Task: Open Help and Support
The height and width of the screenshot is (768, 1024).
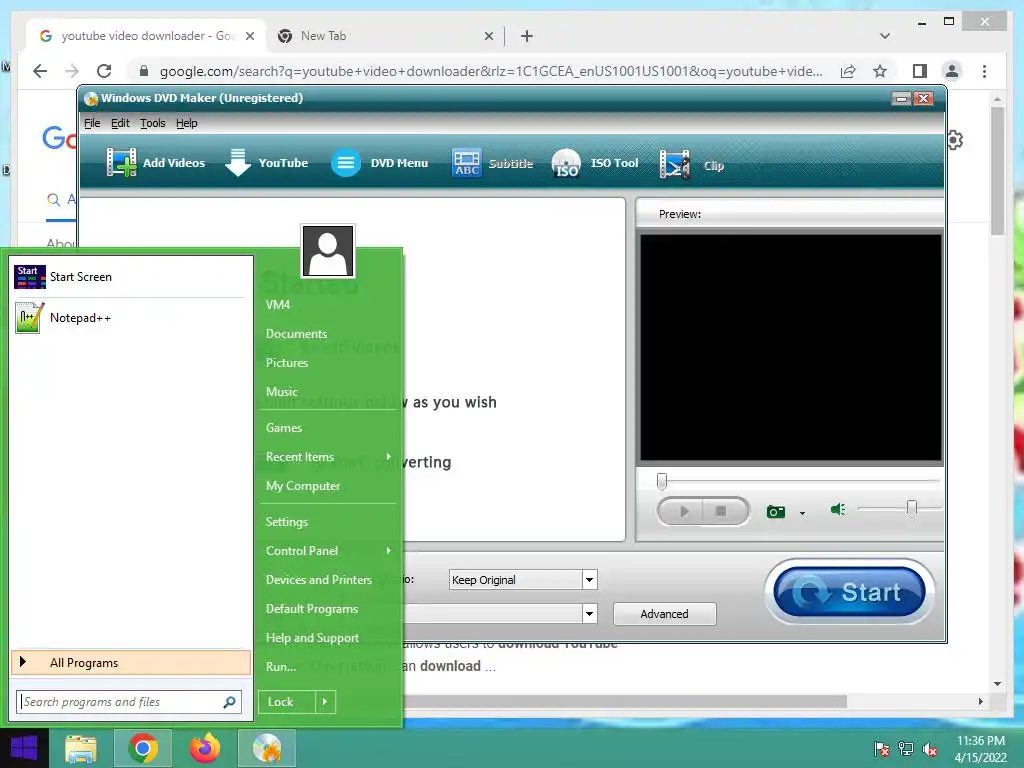Action: (312, 638)
